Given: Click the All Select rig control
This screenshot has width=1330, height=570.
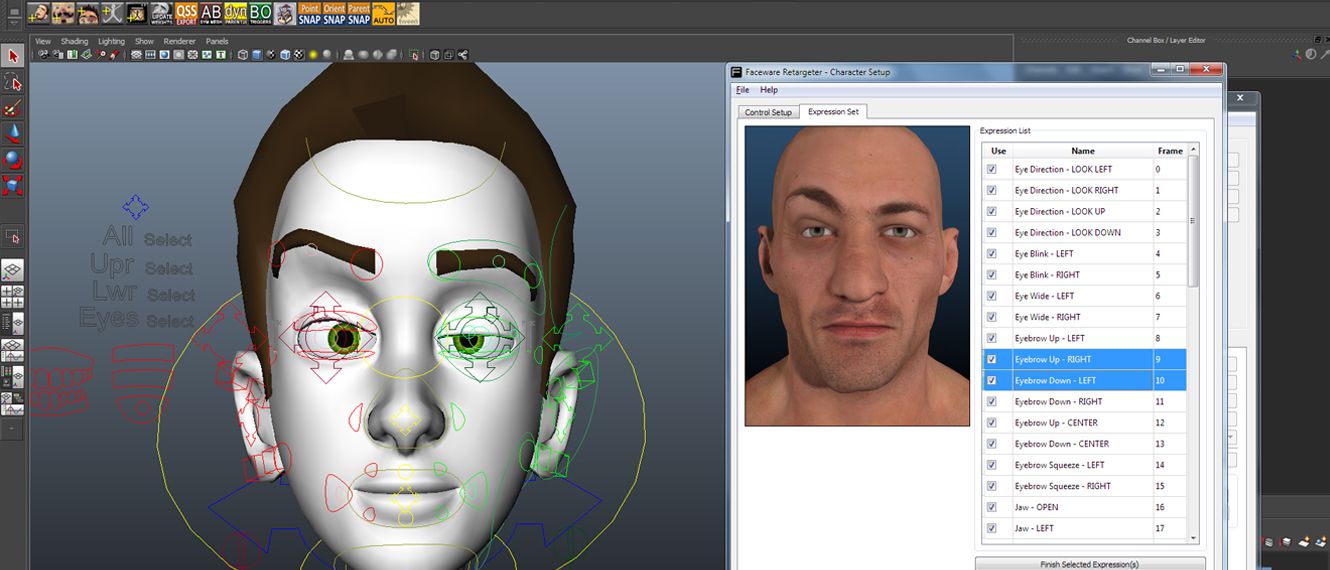Looking at the screenshot, I should [x=148, y=238].
